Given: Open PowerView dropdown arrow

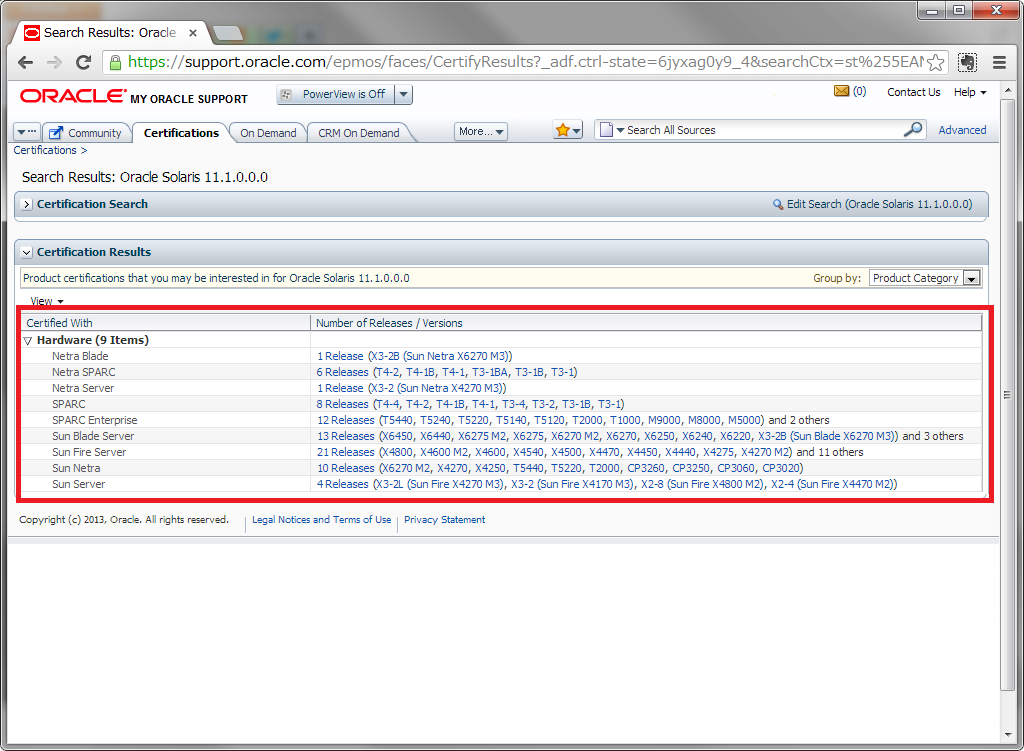Looking at the screenshot, I should [x=404, y=95].
